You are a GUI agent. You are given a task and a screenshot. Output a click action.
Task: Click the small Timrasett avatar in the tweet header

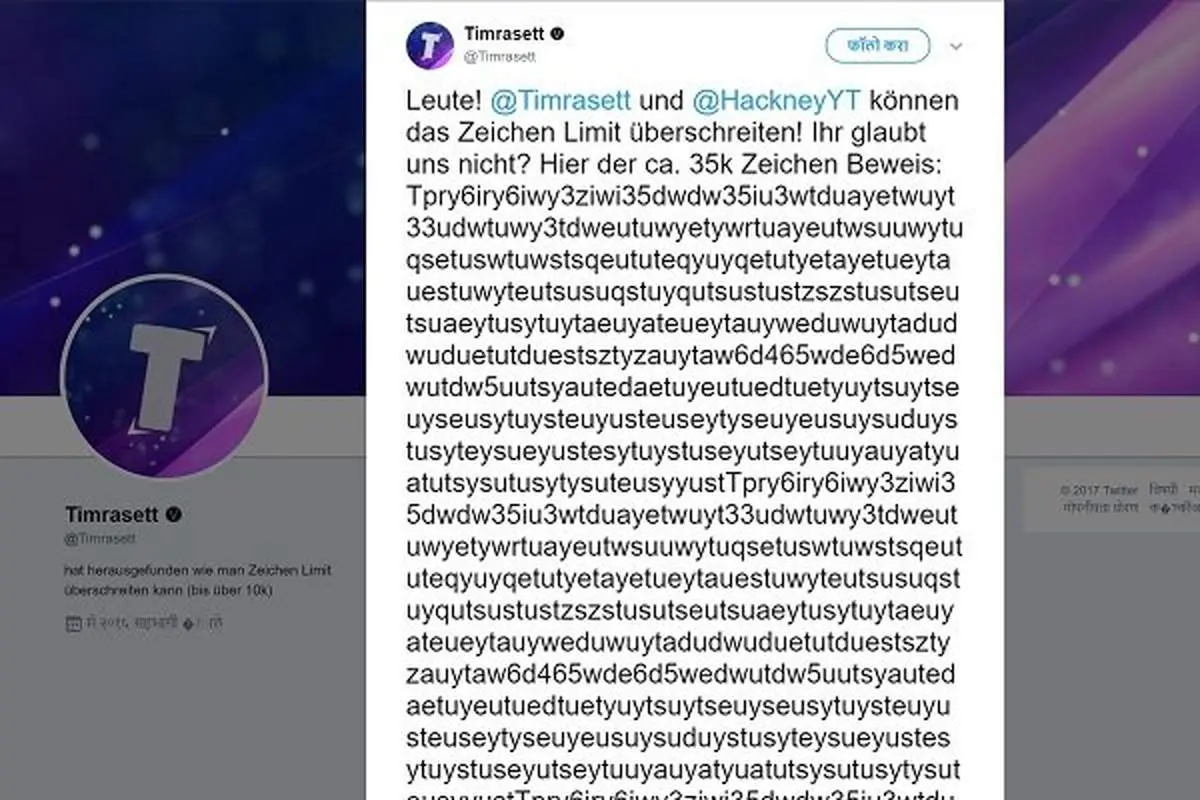tap(430, 45)
